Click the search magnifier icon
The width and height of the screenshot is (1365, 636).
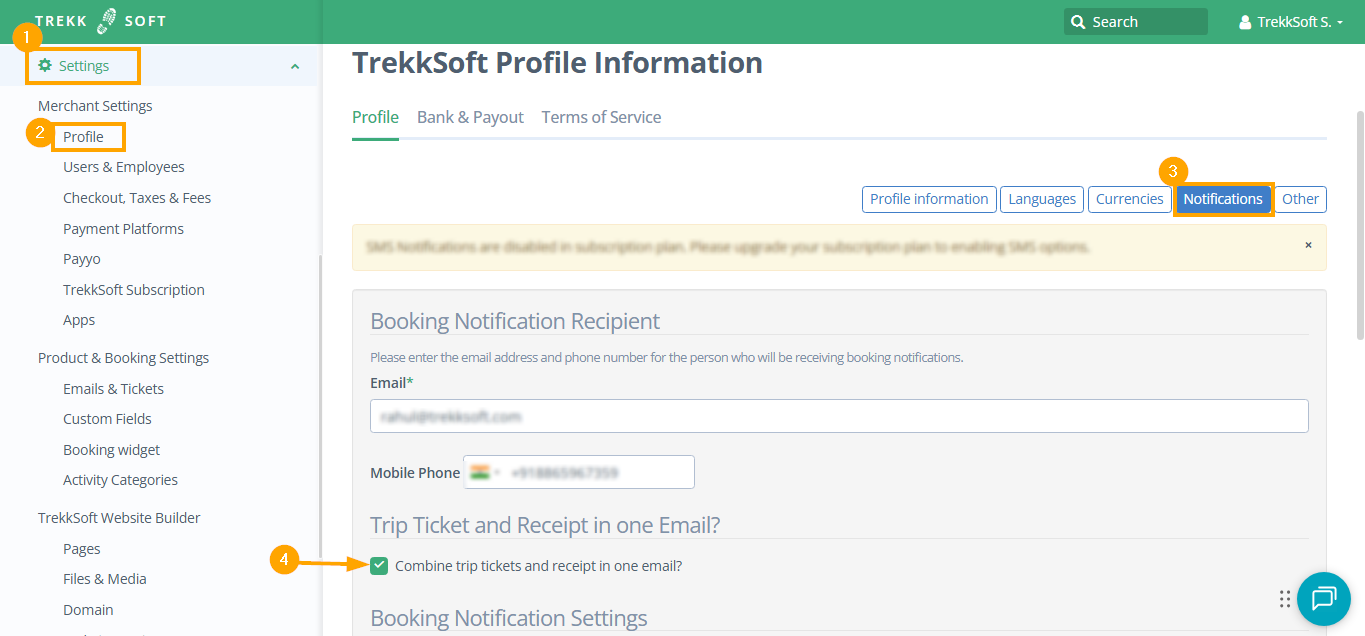coord(1078,22)
